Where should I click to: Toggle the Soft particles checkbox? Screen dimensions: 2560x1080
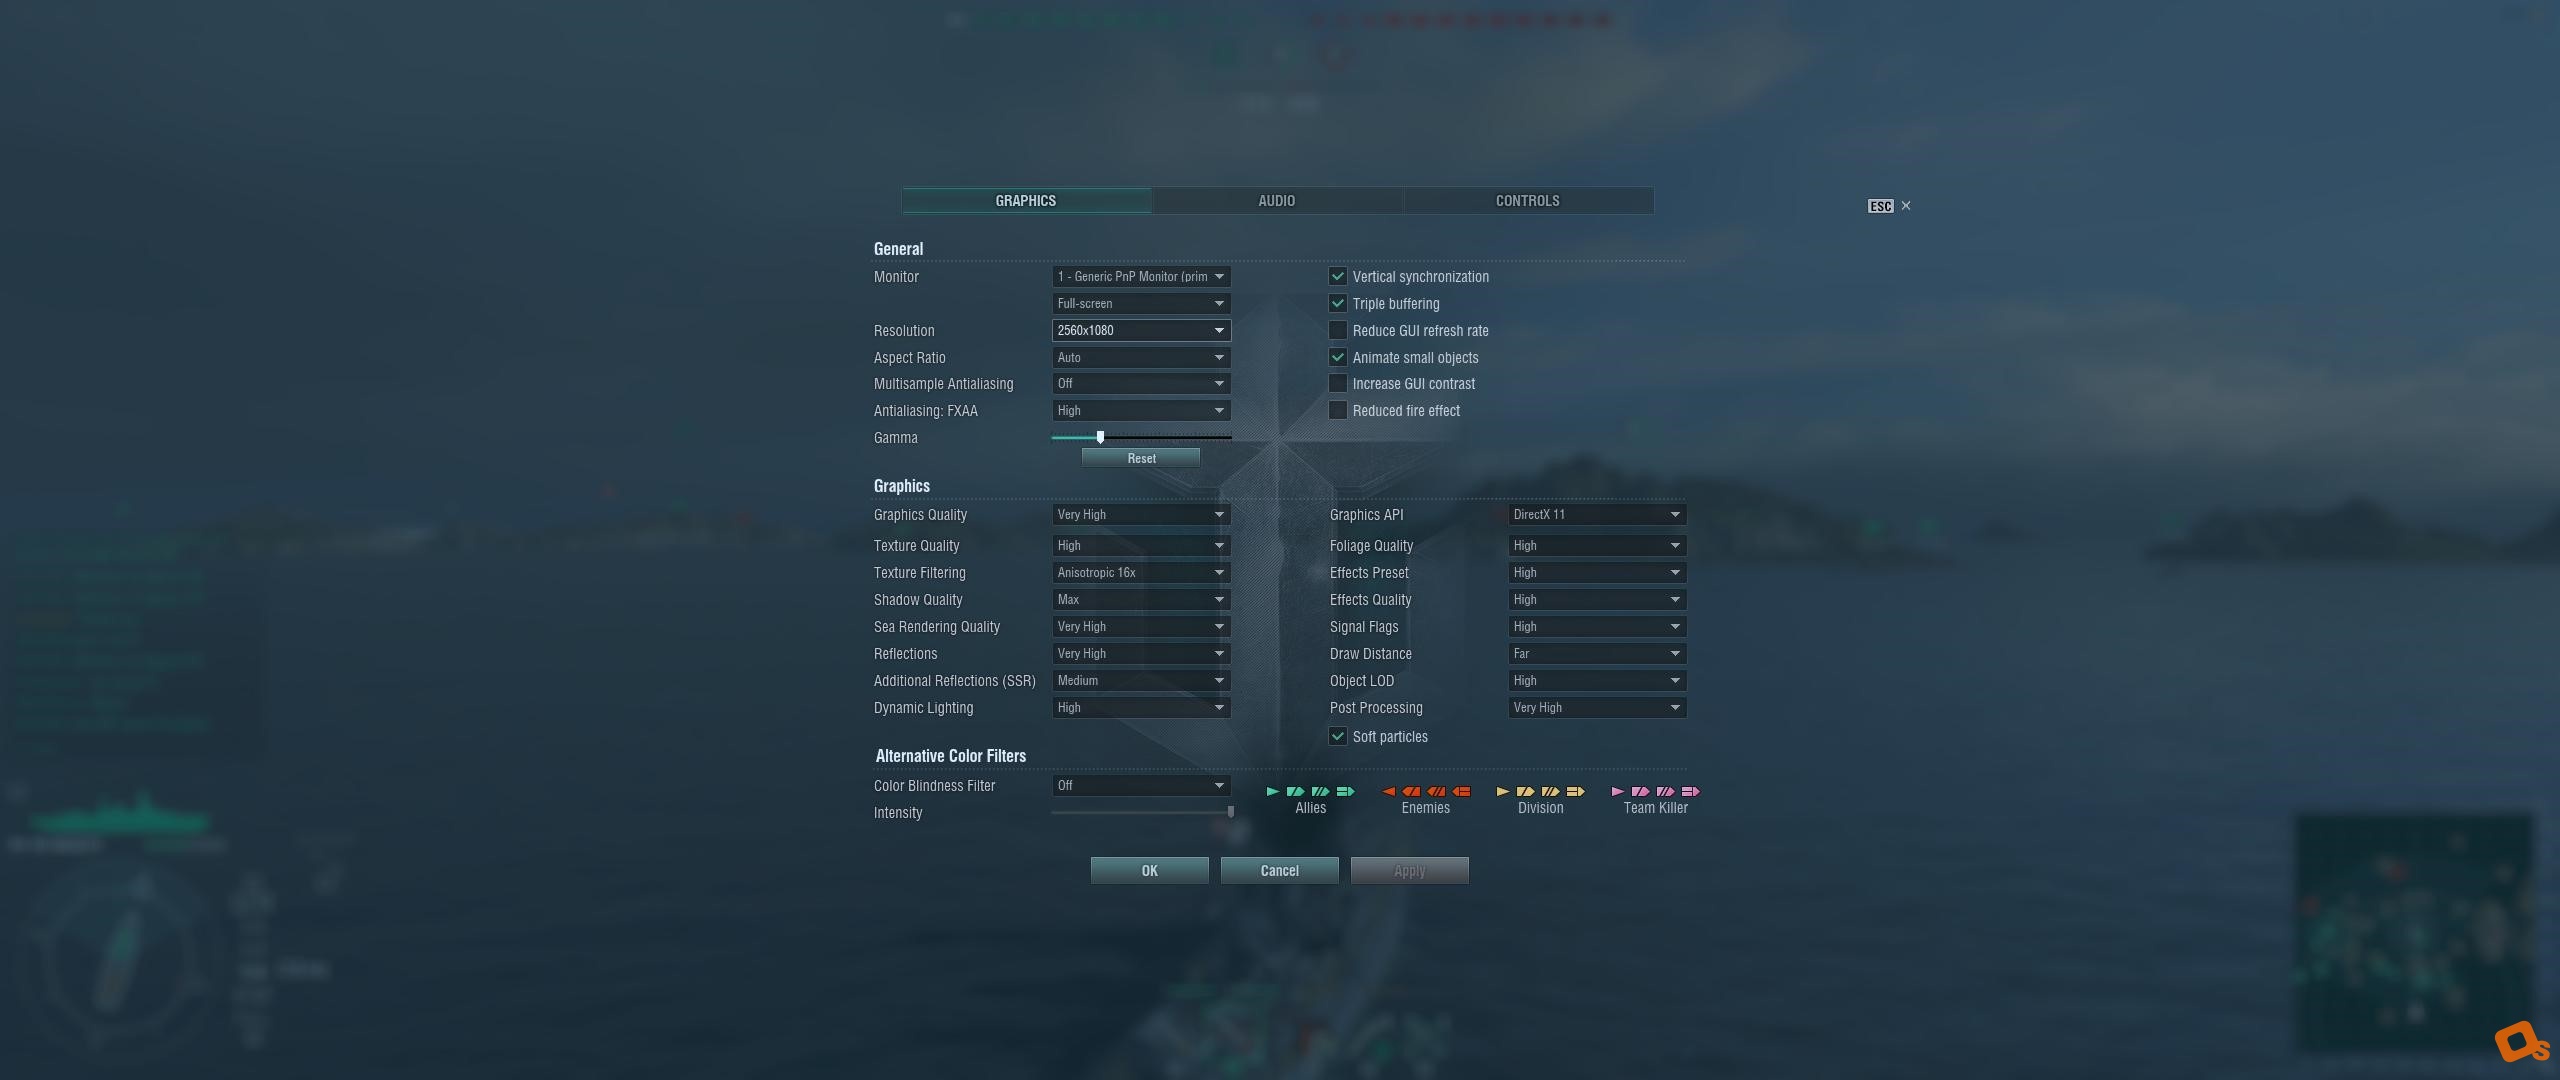pos(1338,736)
